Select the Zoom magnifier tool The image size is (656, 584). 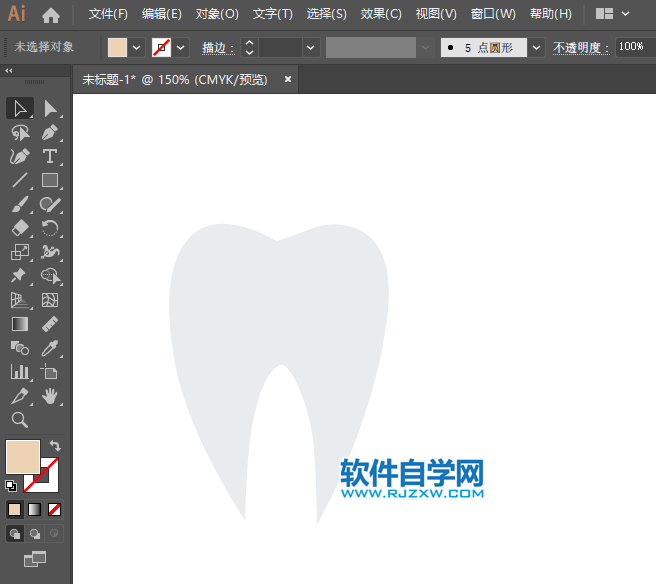point(19,420)
